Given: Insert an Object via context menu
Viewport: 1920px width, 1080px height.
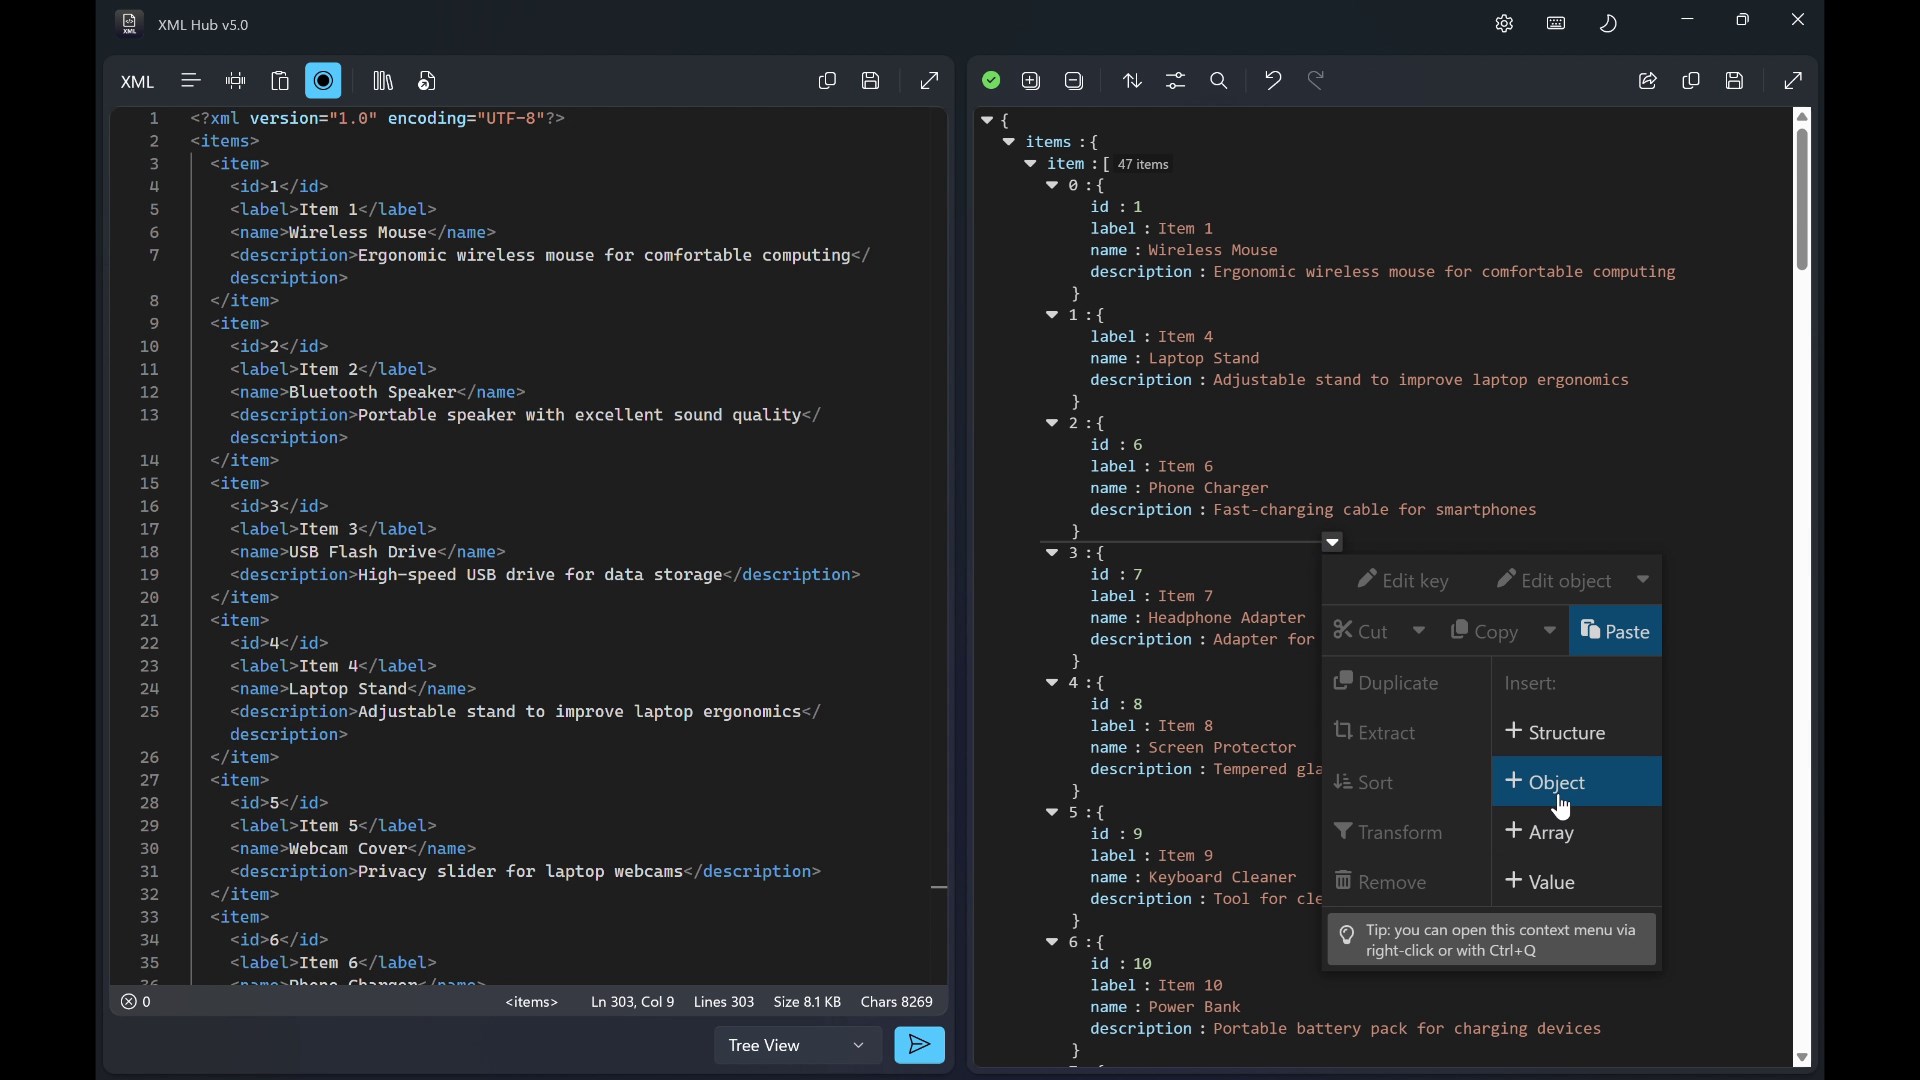Looking at the screenshot, I should click(x=1578, y=784).
